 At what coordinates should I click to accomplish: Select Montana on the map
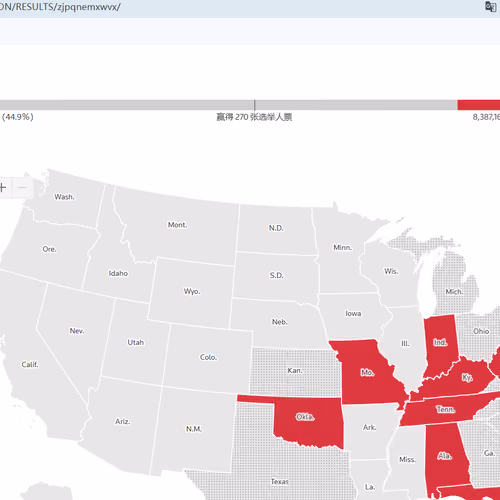pyautogui.click(x=177, y=225)
